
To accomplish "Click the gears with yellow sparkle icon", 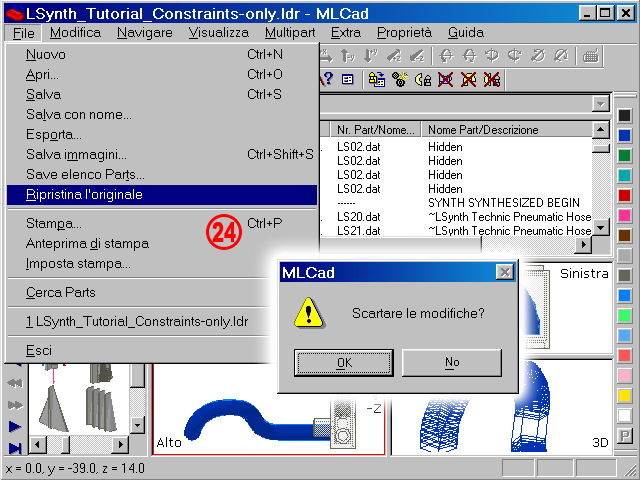I will tap(400, 79).
